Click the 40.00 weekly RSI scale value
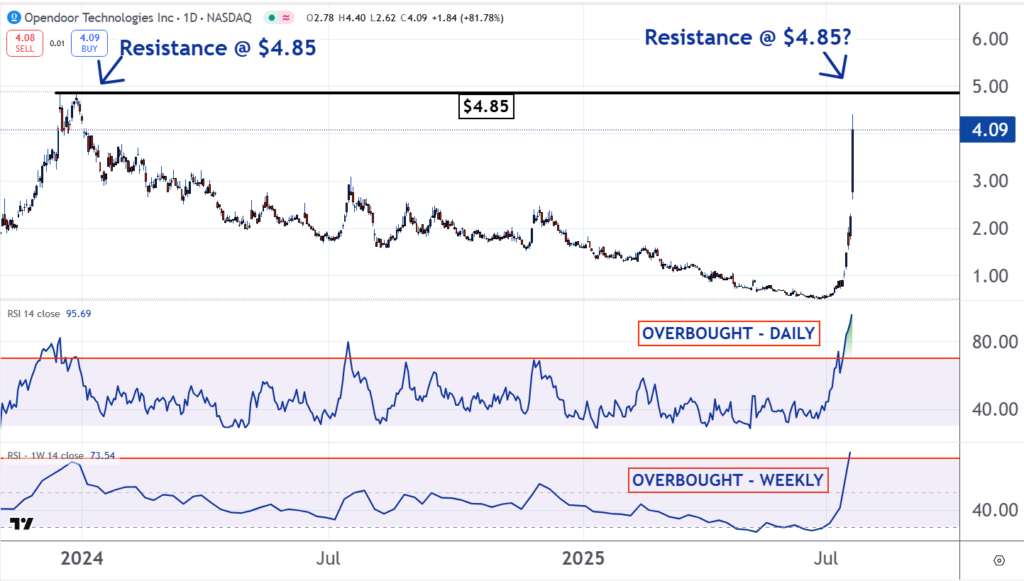 click(x=995, y=510)
